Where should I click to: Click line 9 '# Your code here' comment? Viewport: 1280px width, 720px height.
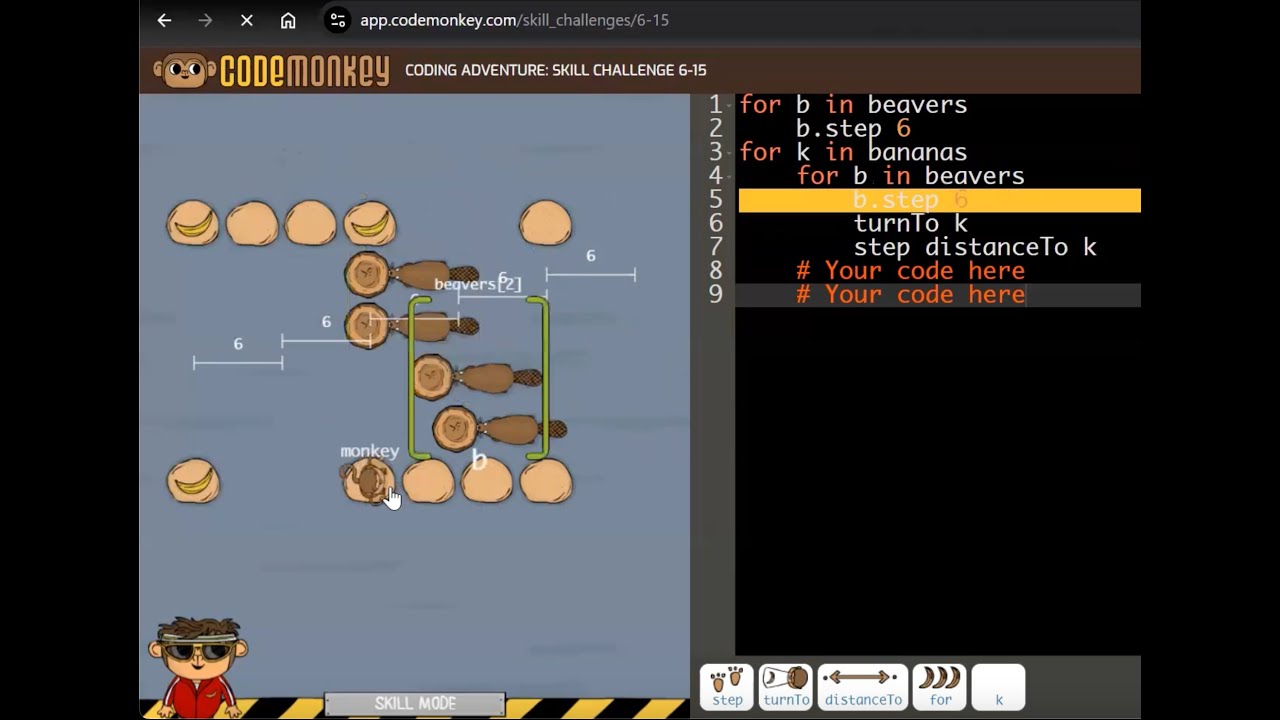[x=910, y=295]
